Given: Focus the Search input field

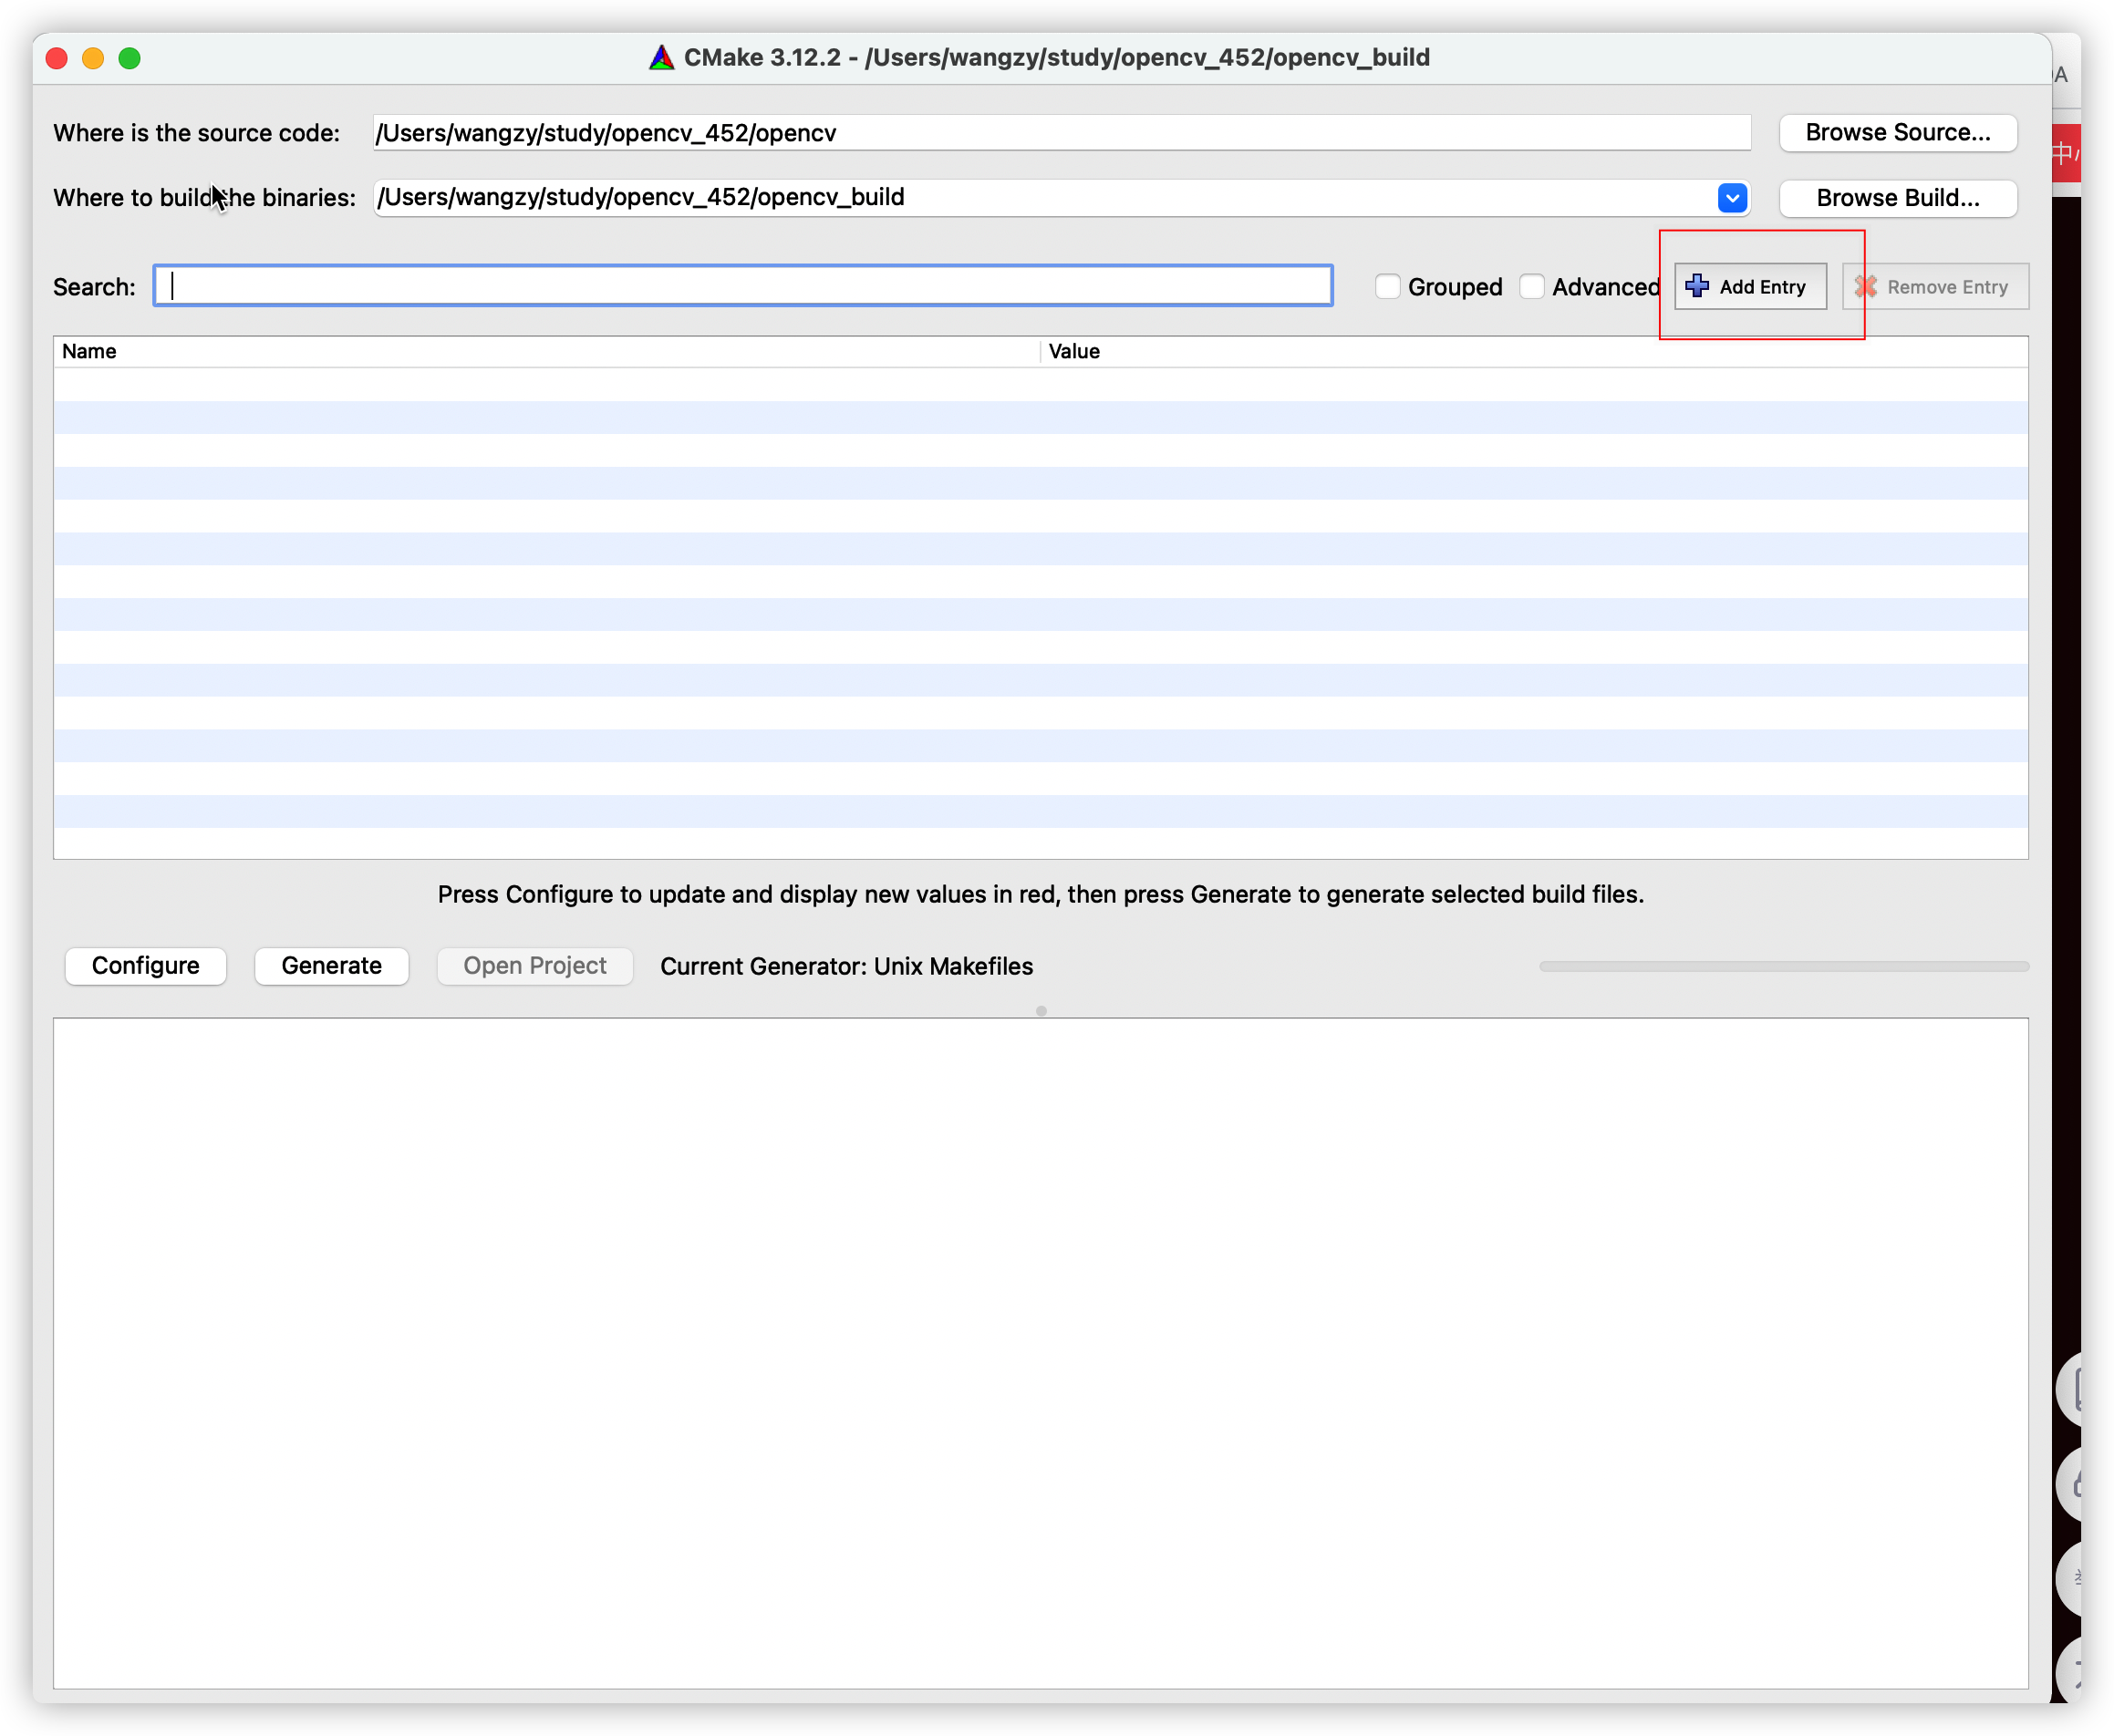Looking at the screenshot, I should [x=742, y=286].
